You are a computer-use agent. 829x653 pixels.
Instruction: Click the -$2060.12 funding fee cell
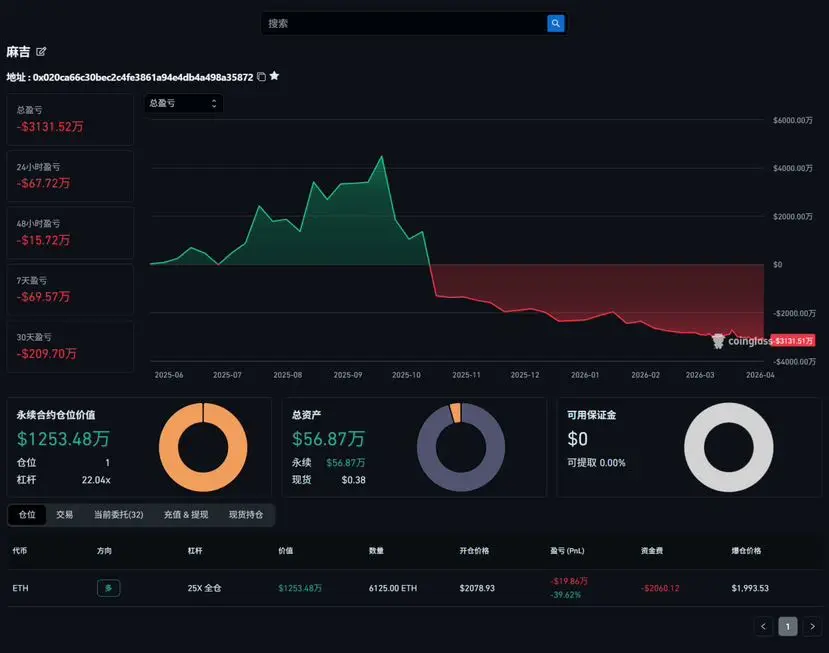[x=660, y=588]
